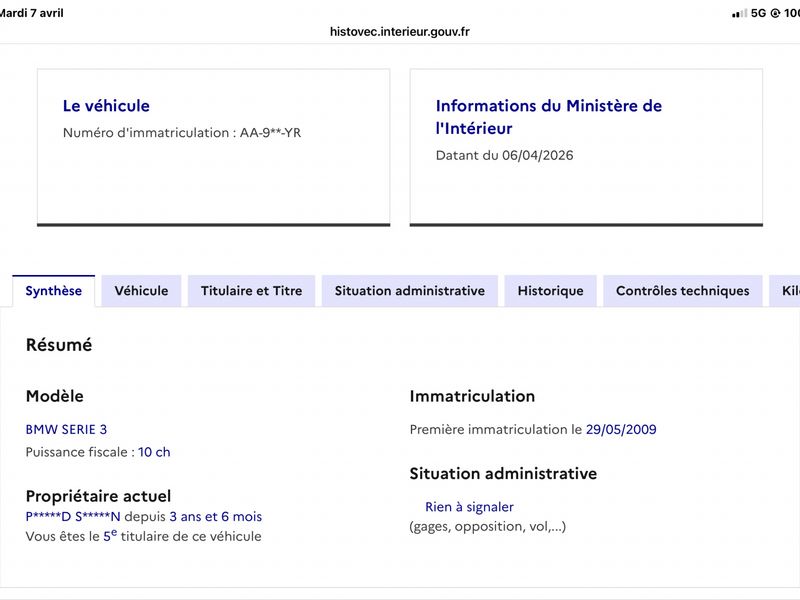Switch to the Véhicule tab
The height and width of the screenshot is (600, 800).
(x=141, y=291)
